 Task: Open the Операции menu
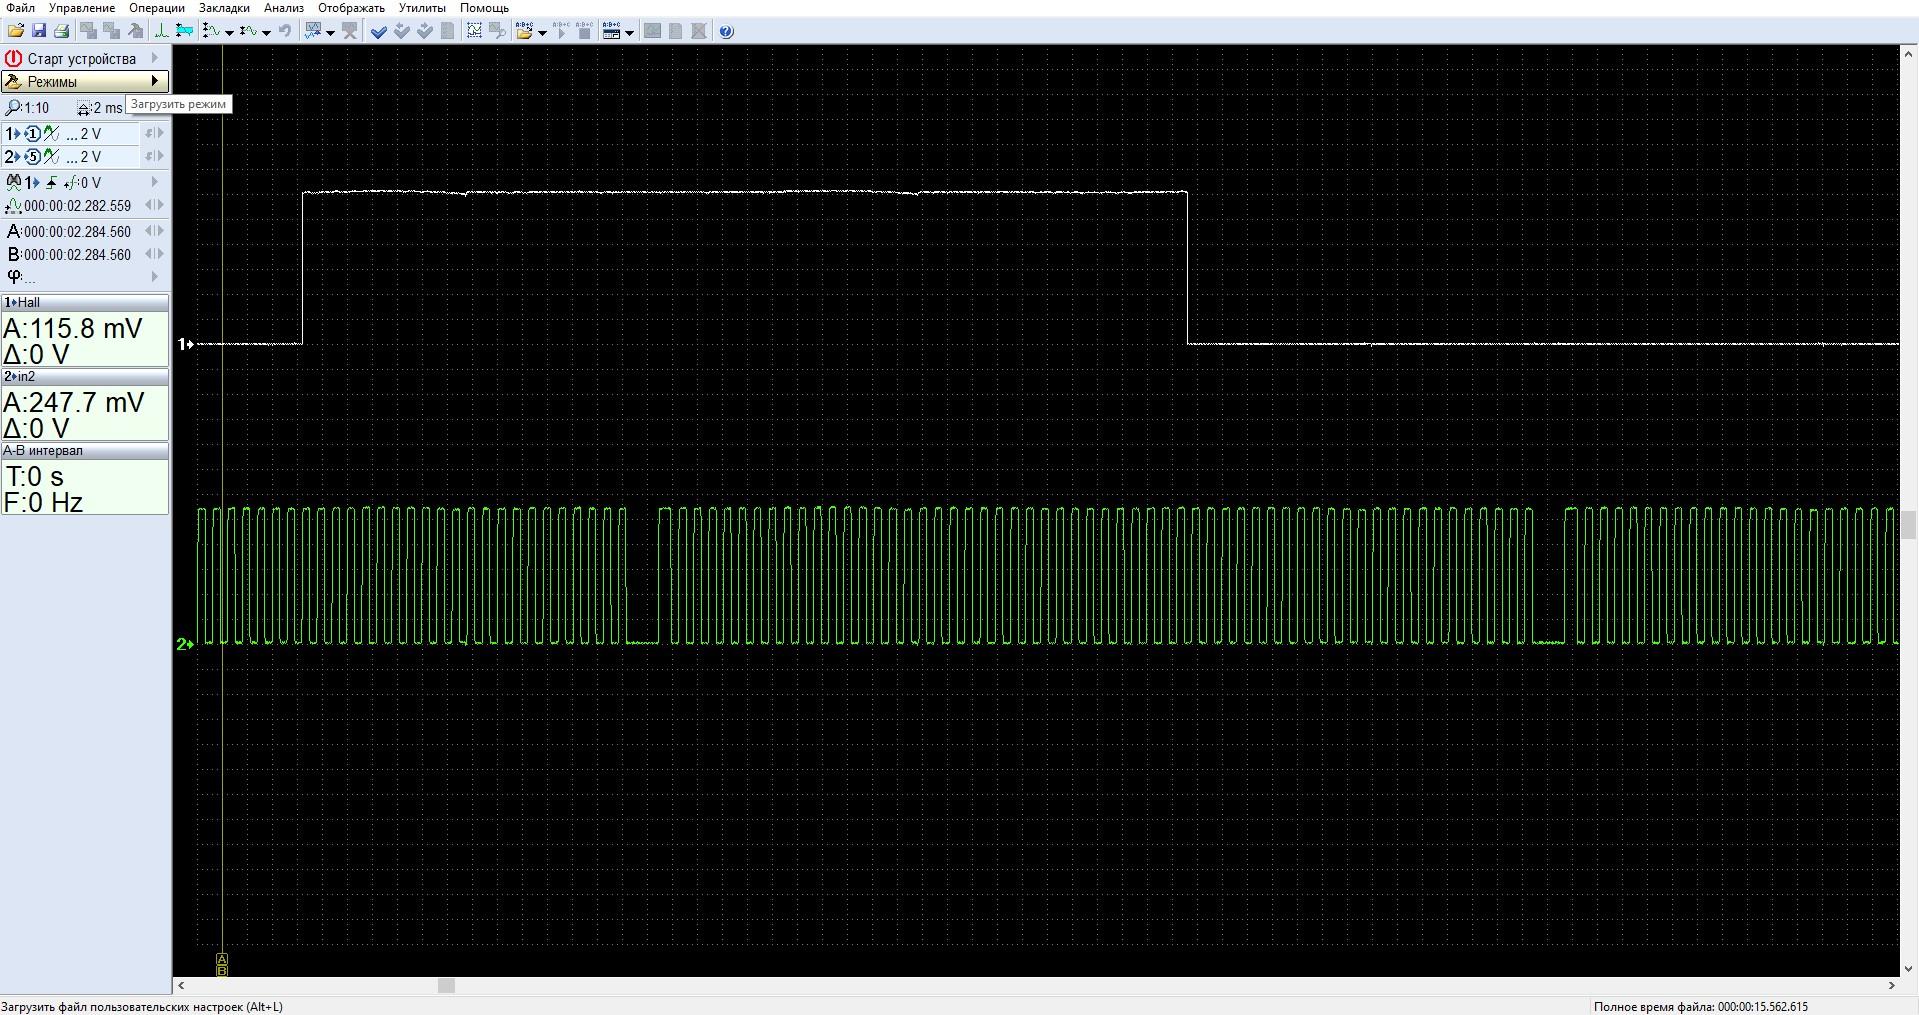(157, 8)
